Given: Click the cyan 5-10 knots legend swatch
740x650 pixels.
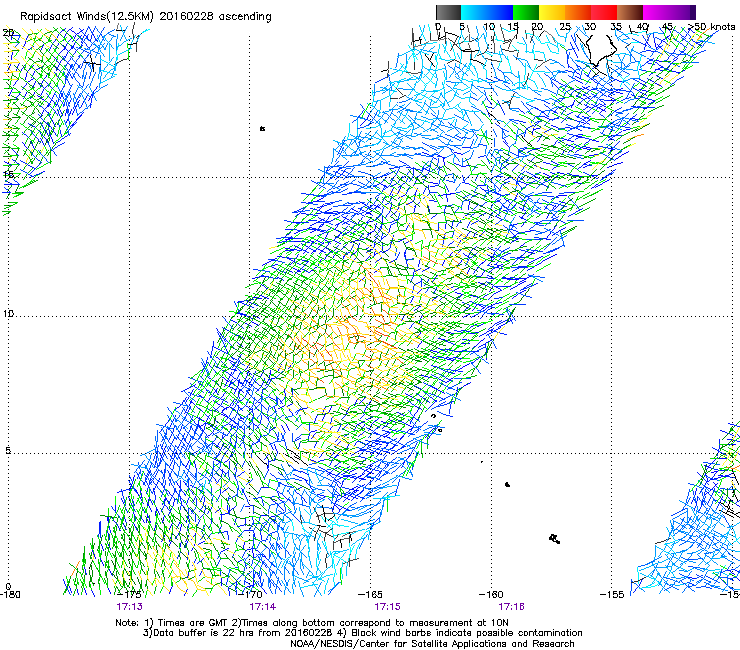Looking at the screenshot, I should (474, 12).
